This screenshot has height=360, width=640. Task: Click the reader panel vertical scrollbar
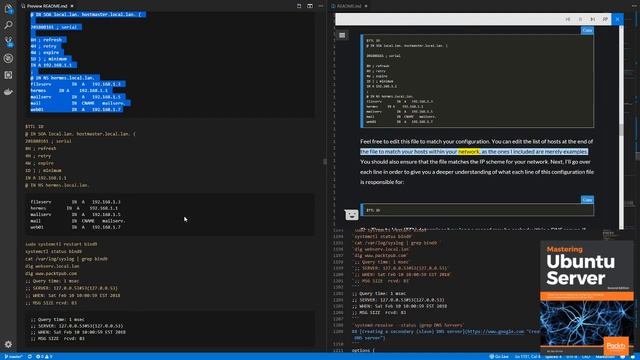point(621,127)
